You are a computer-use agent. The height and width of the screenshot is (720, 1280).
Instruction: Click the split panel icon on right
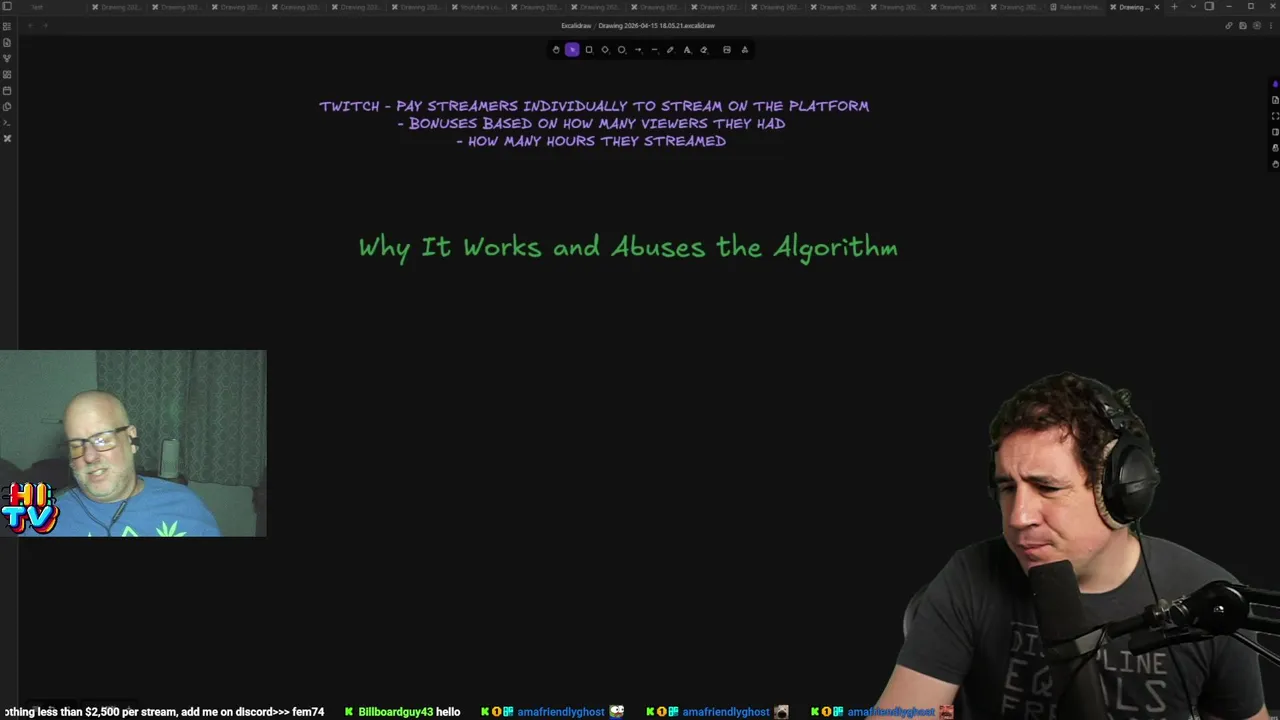tap(1275, 132)
